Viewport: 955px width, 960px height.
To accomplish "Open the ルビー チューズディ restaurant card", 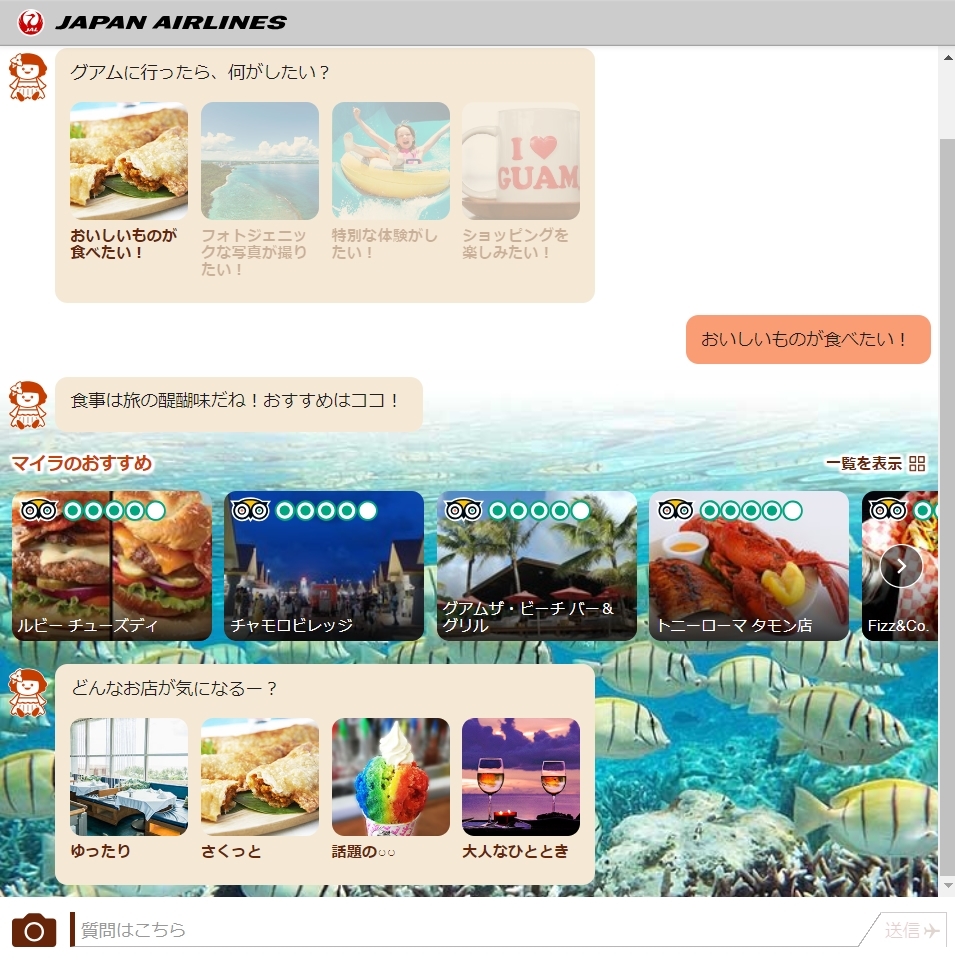I will pos(112,566).
